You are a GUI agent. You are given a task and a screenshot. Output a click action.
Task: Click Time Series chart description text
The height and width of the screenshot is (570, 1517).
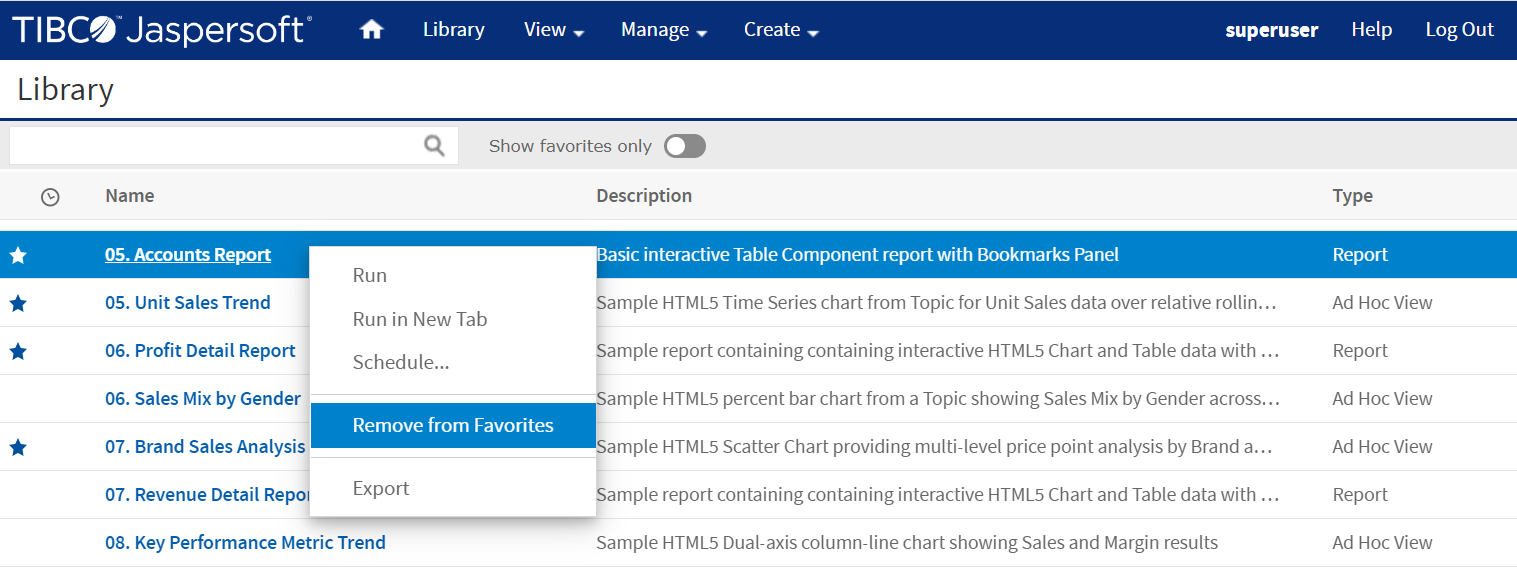(x=936, y=303)
